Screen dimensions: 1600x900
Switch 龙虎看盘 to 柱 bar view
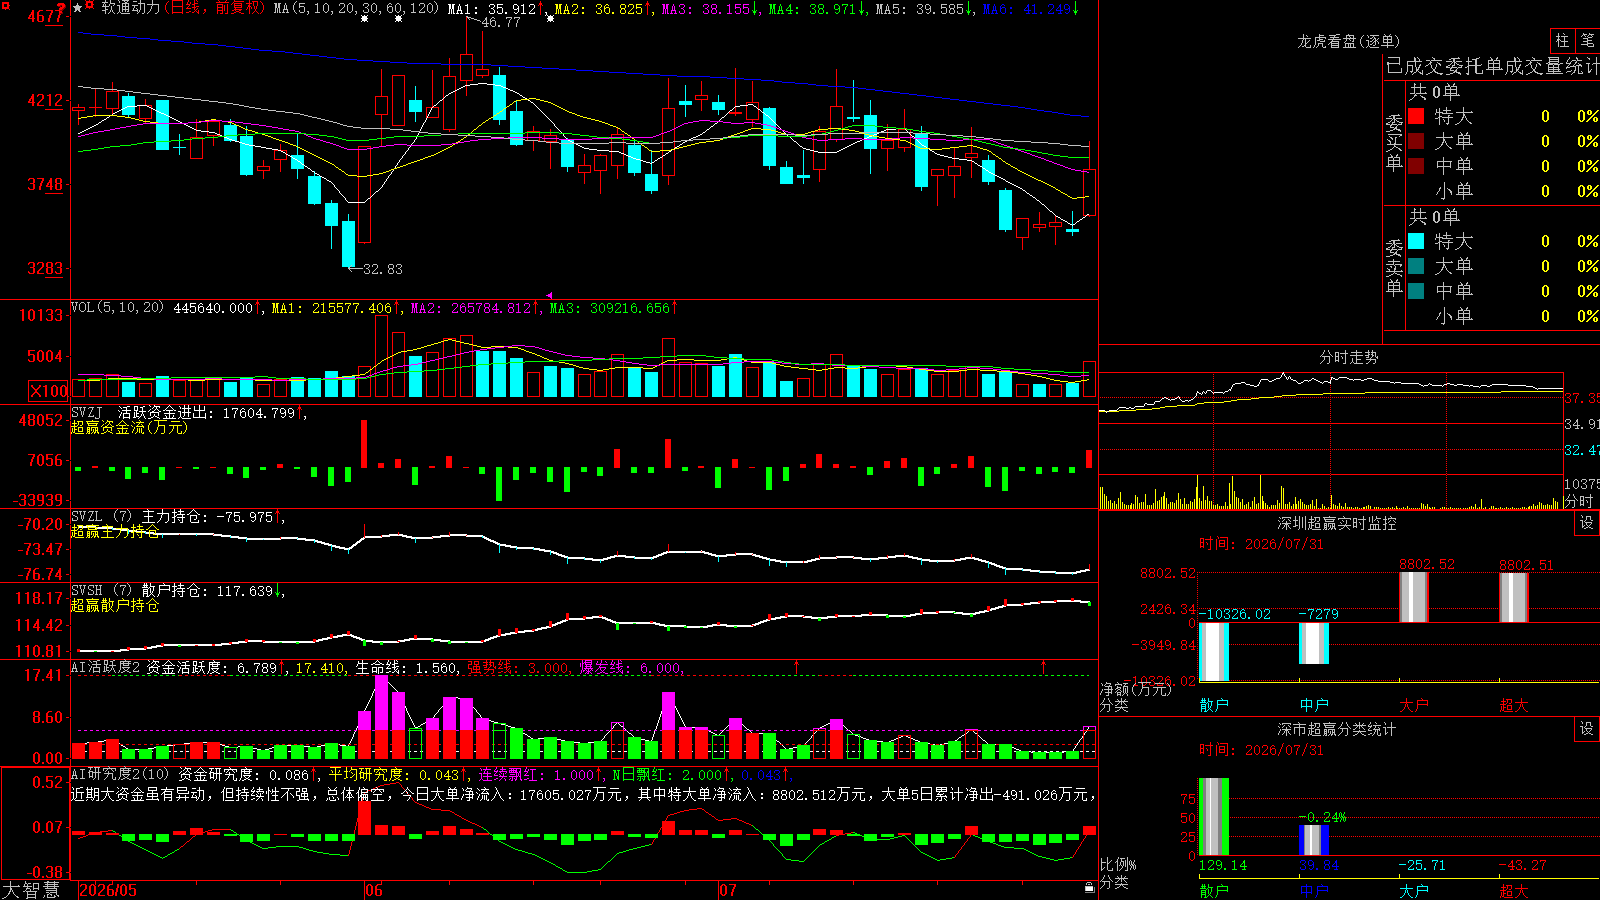point(1562,40)
